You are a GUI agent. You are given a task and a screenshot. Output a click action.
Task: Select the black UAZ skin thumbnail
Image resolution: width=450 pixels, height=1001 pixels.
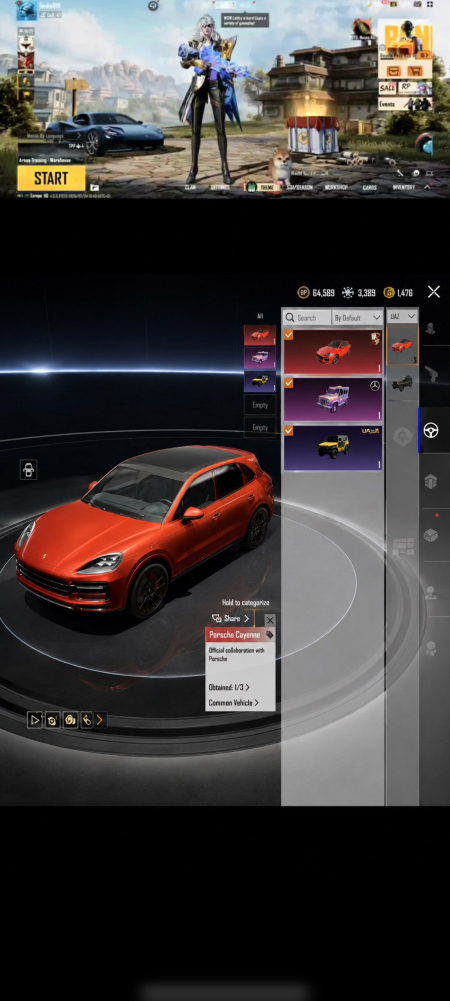coord(402,383)
